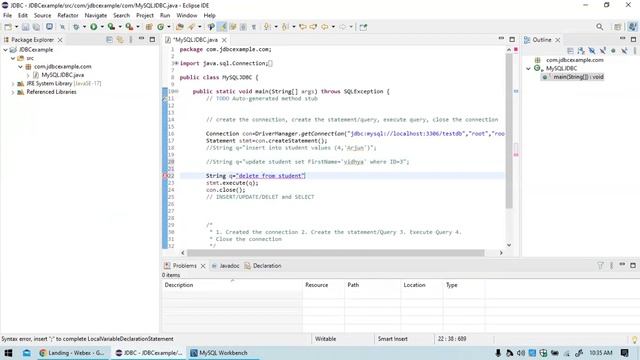Toggle Hide Fields in Outline
This screenshot has height=360, width=640.
(x=591, y=51)
